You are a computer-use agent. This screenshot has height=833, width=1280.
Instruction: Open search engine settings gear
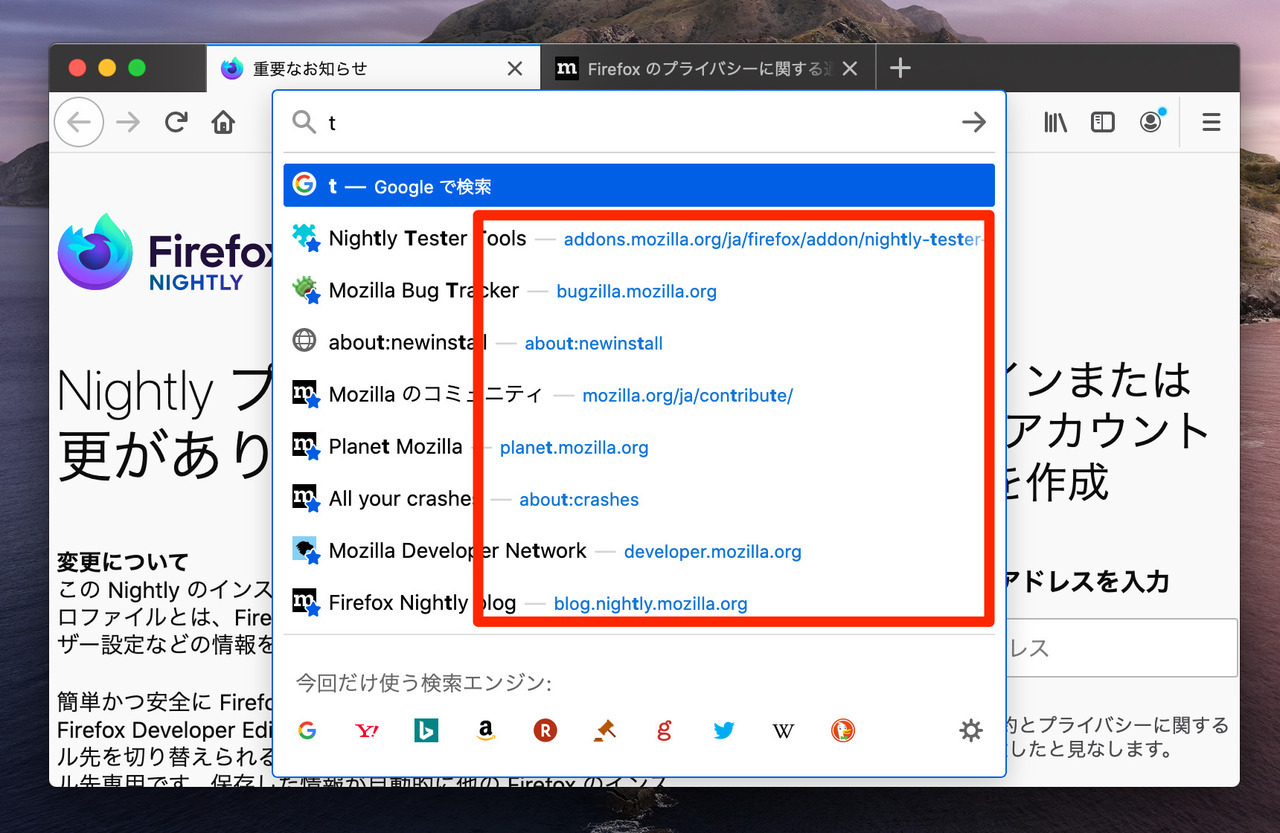[971, 731]
